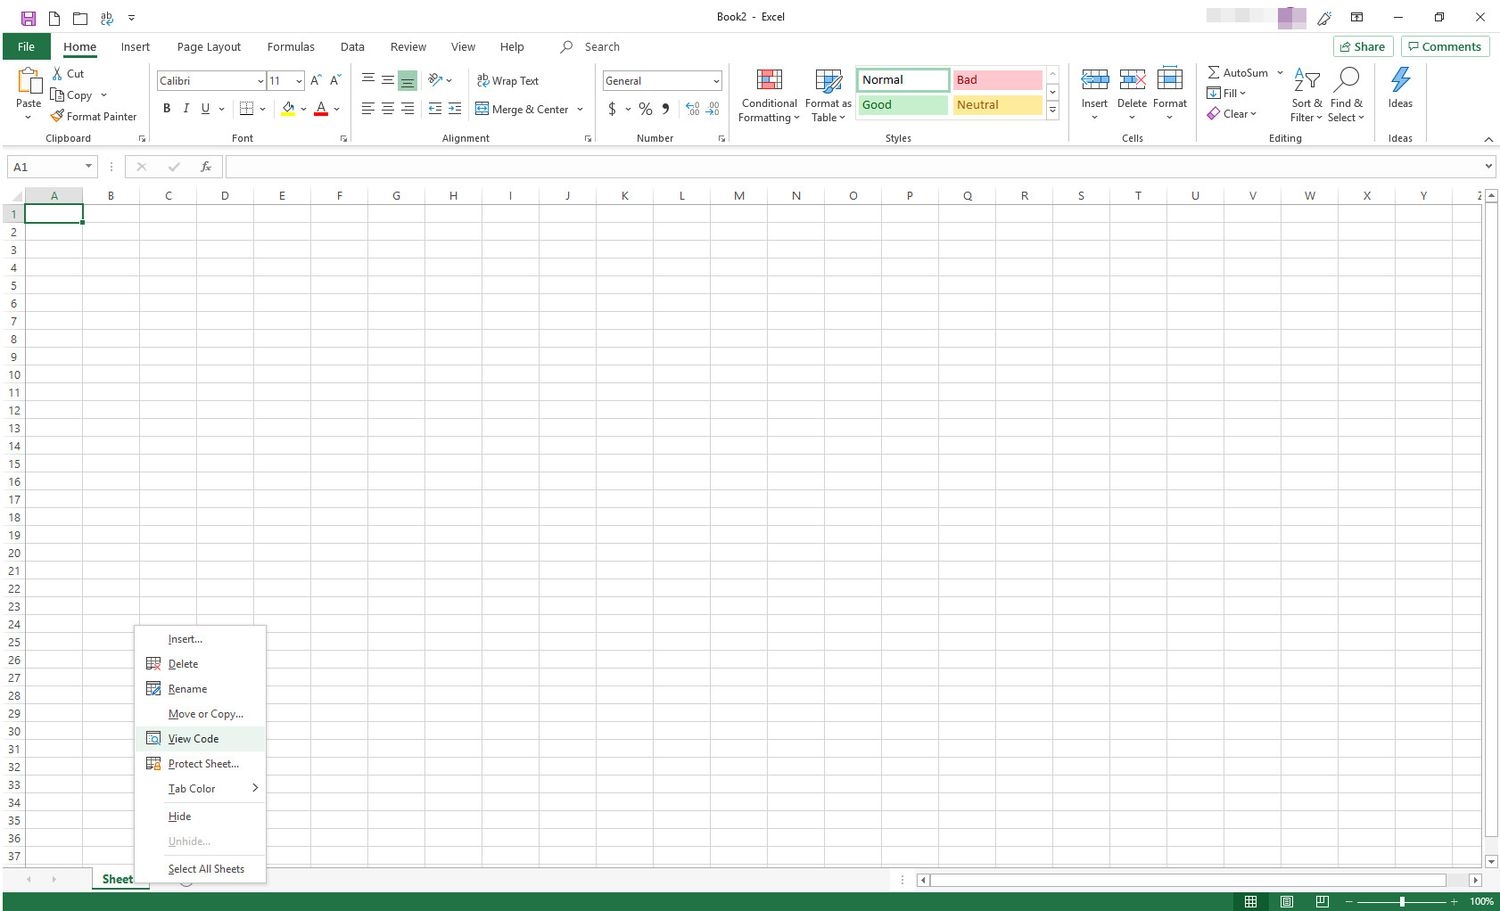Open Conditional Formatting menu
This screenshot has height=911, width=1500.
pos(768,96)
